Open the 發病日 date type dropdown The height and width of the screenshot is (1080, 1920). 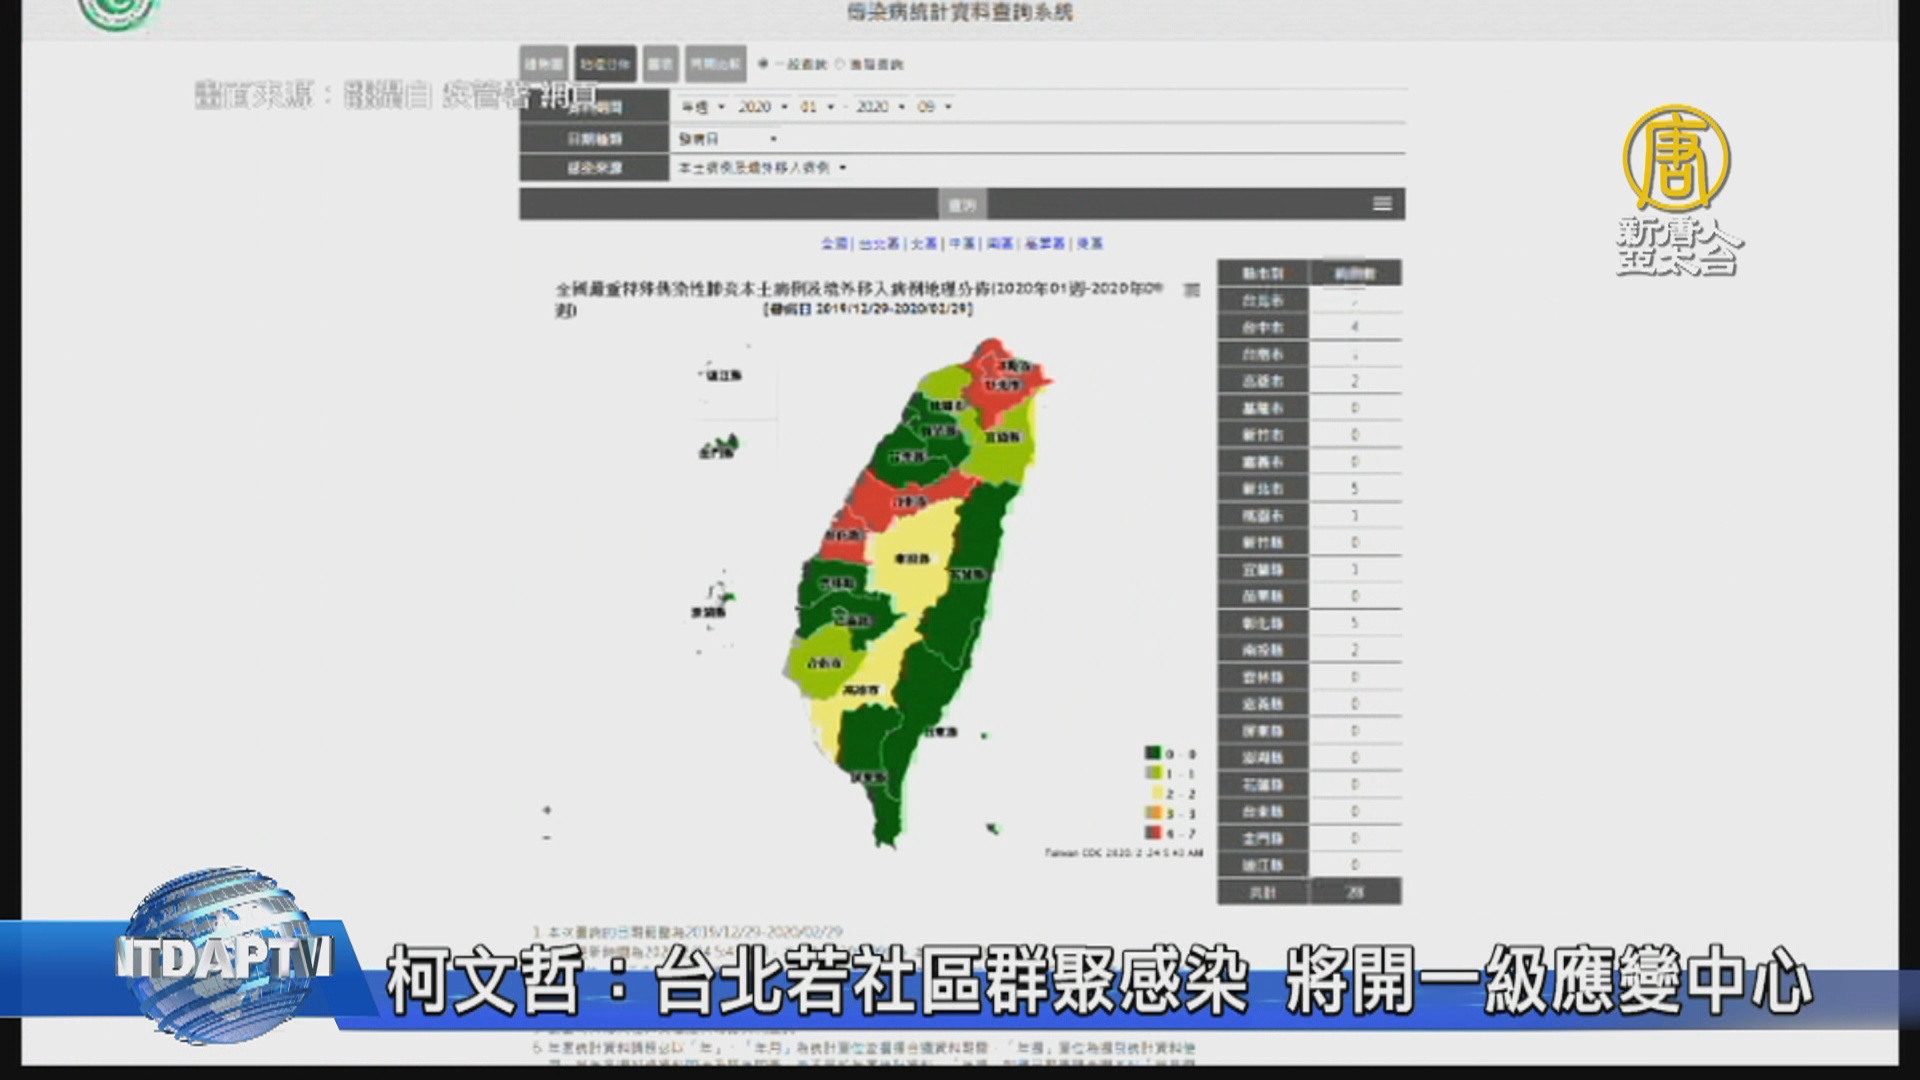click(727, 138)
